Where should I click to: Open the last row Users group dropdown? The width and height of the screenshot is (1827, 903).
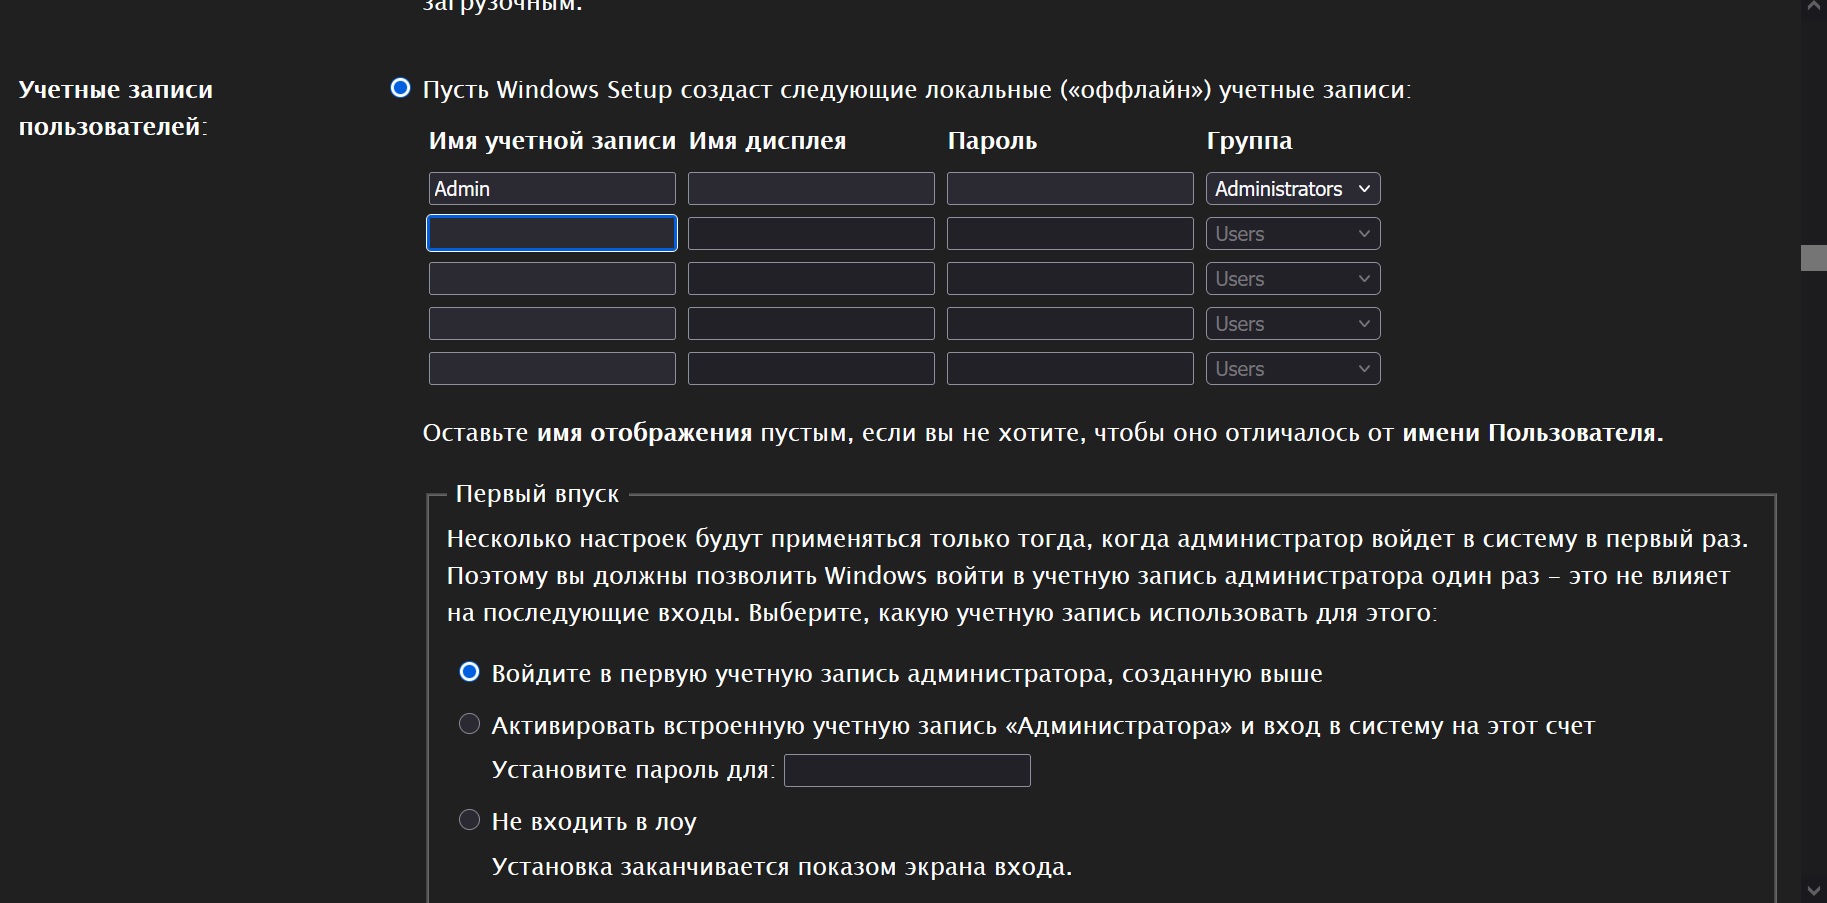1292,369
